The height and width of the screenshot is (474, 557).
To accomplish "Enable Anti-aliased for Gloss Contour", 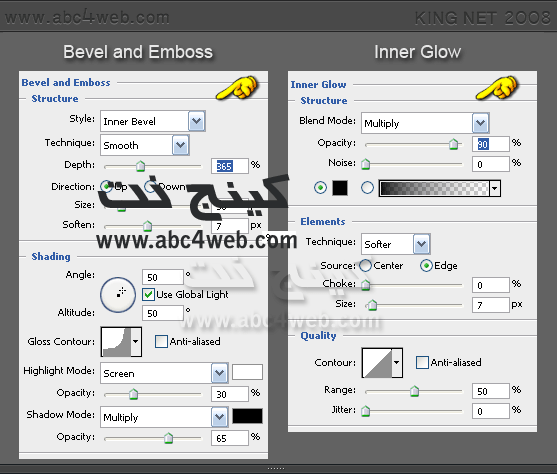I will tap(161, 341).
